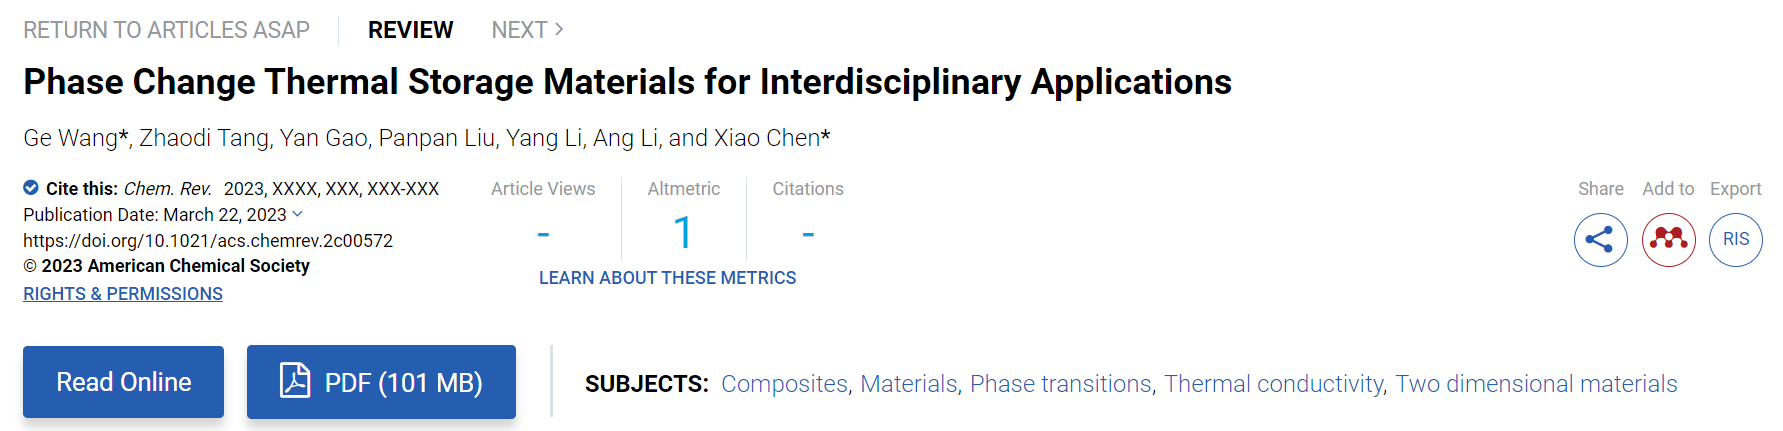Click the blue checkmark beside Cite this
The width and height of the screenshot is (1783, 431).
pos(31,188)
